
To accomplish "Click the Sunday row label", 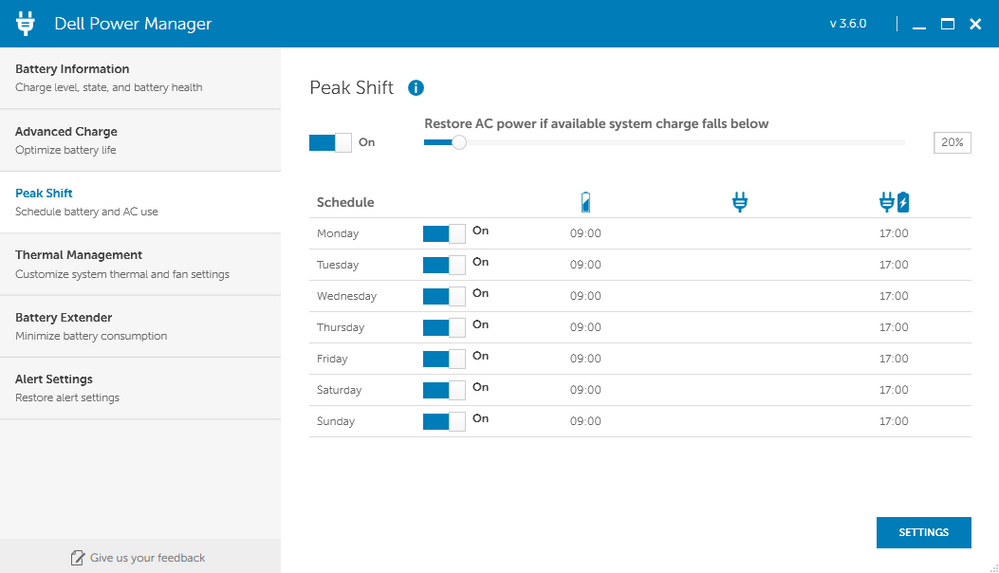I will point(336,421).
